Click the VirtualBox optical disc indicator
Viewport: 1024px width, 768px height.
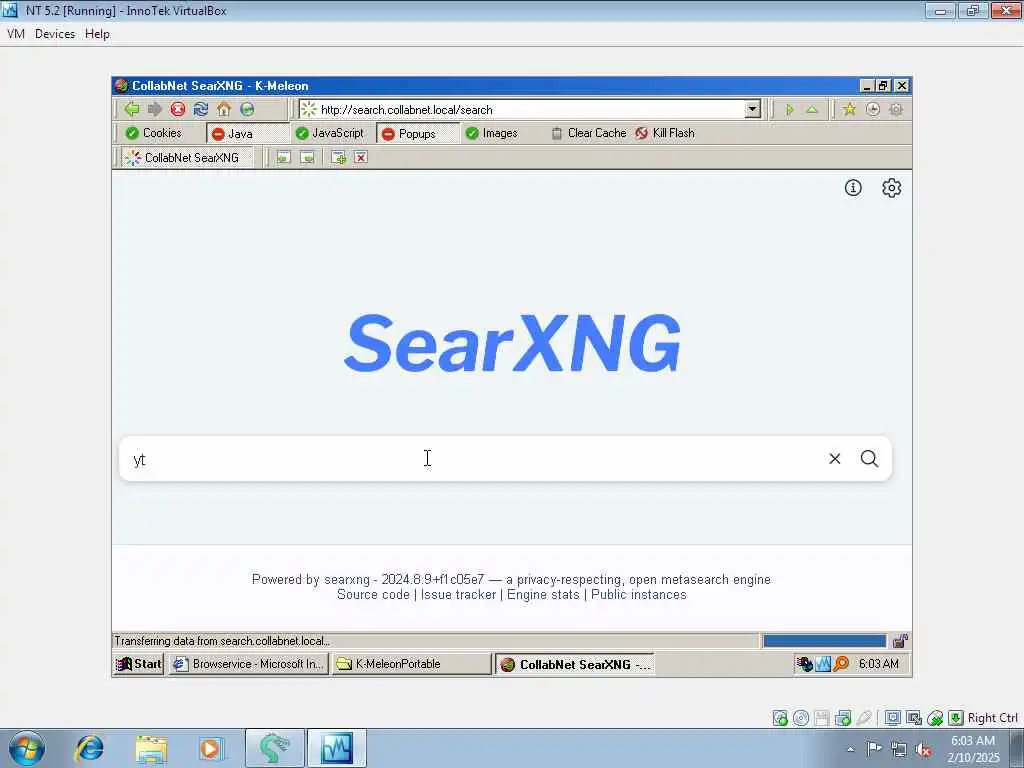pos(801,718)
